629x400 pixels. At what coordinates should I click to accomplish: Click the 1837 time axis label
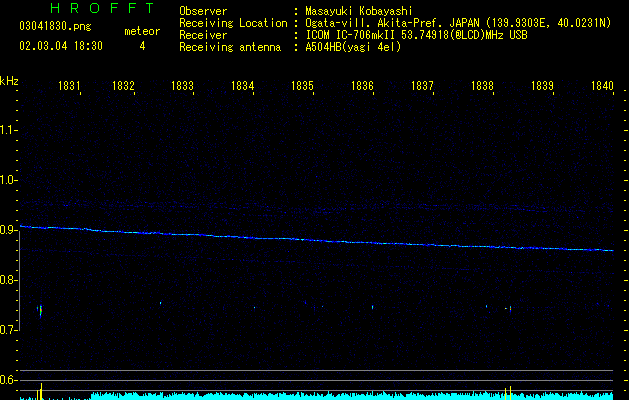click(422, 85)
